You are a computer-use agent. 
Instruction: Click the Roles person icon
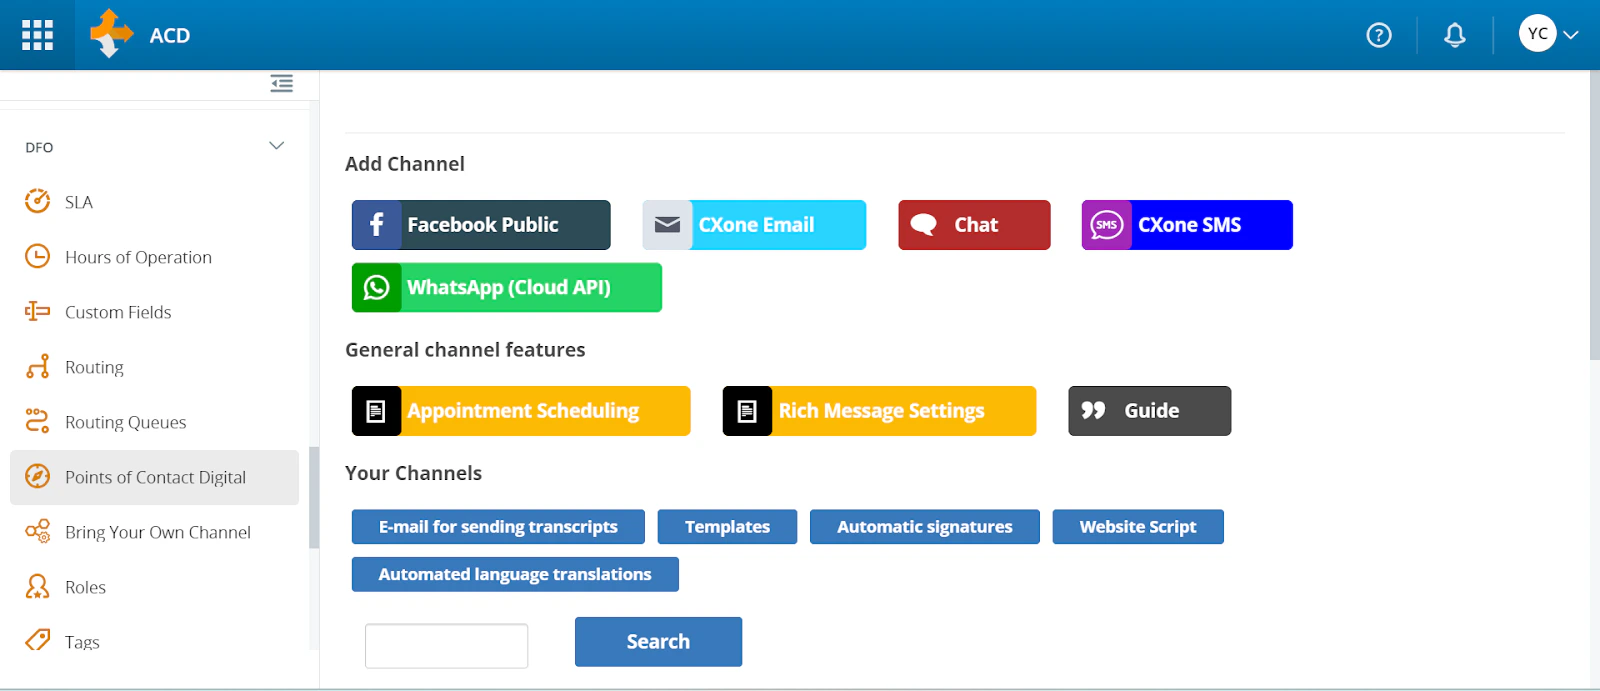[x=37, y=586]
